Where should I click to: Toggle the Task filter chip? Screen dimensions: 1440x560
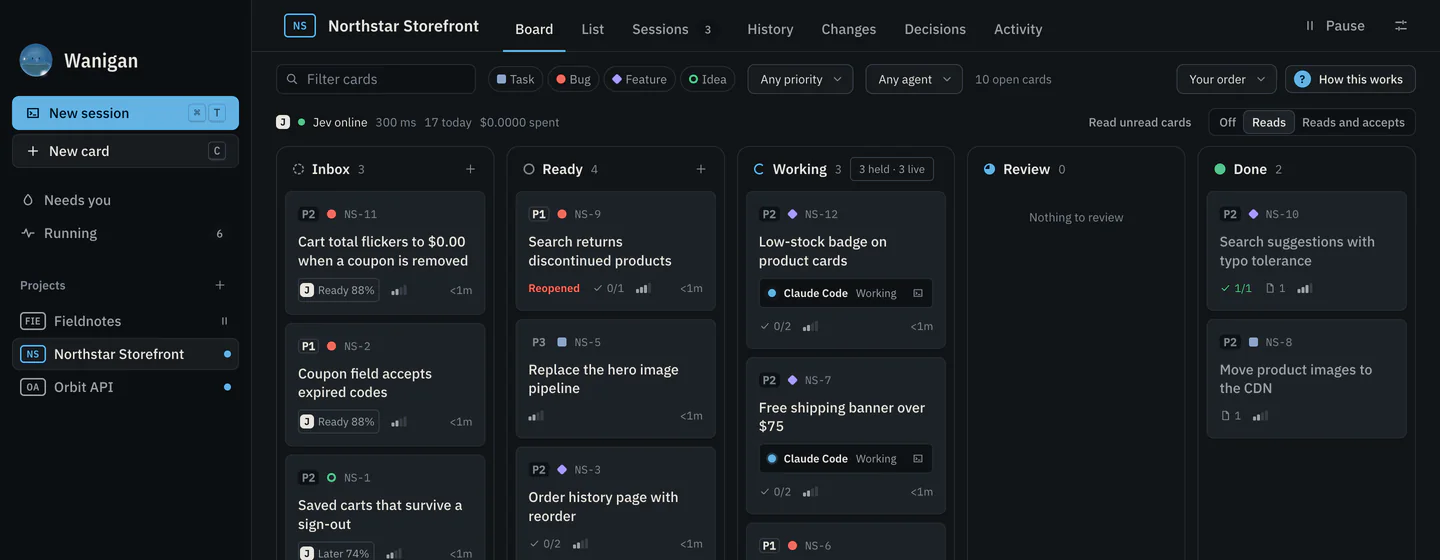click(x=516, y=79)
